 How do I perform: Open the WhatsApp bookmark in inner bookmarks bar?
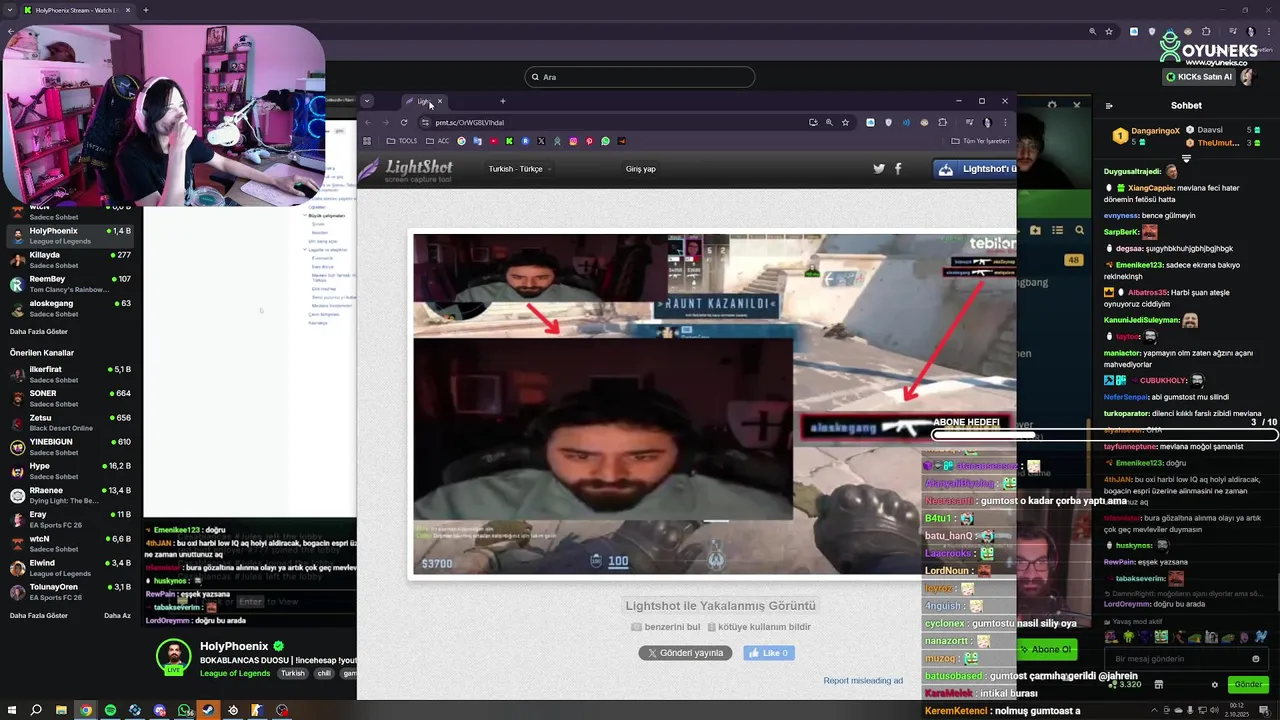pos(605,141)
